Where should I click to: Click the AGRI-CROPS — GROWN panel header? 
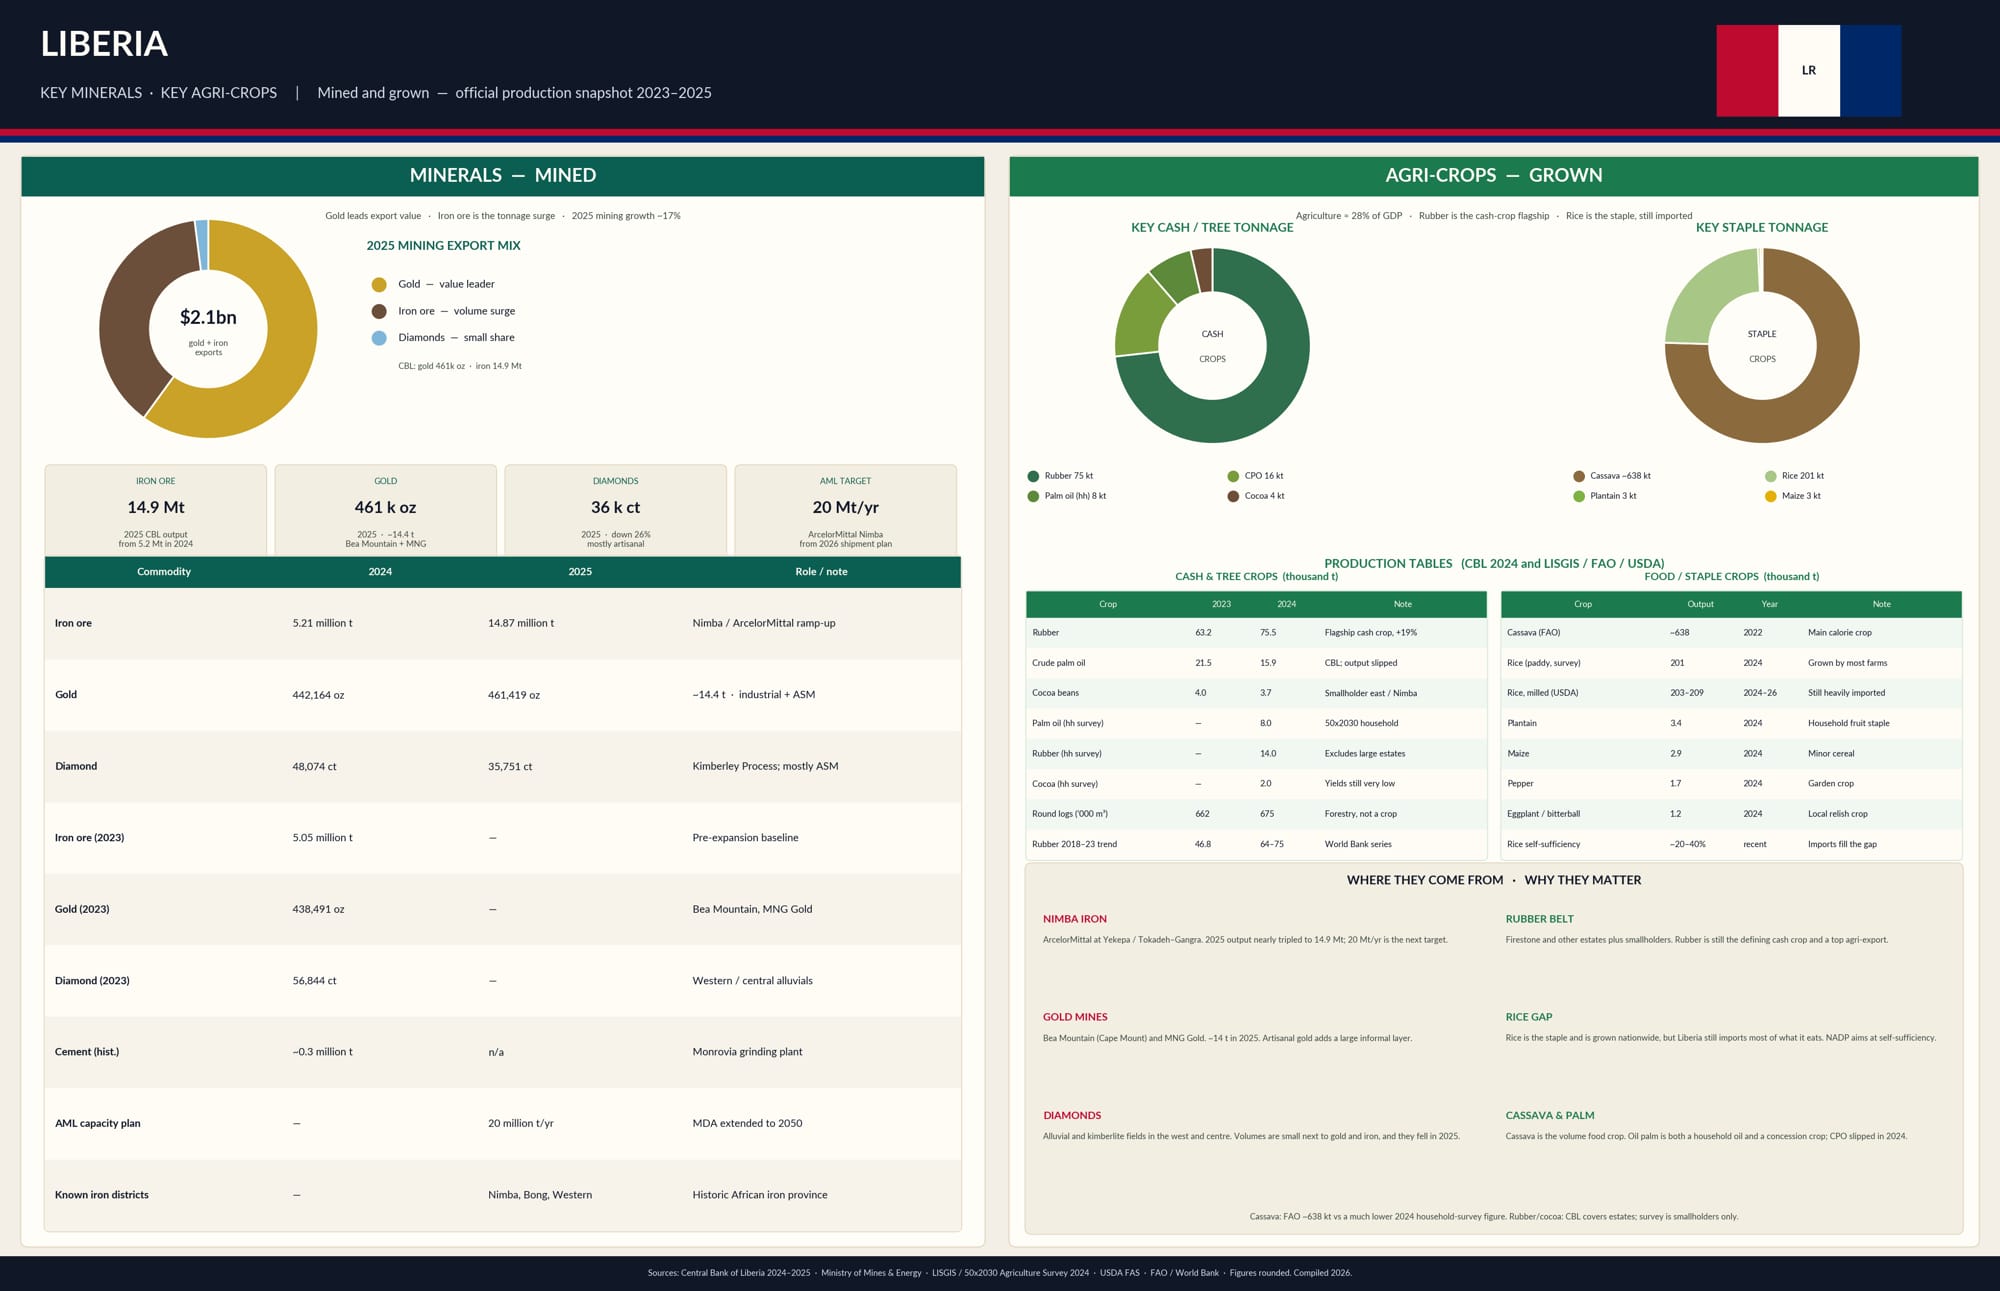(1494, 176)
